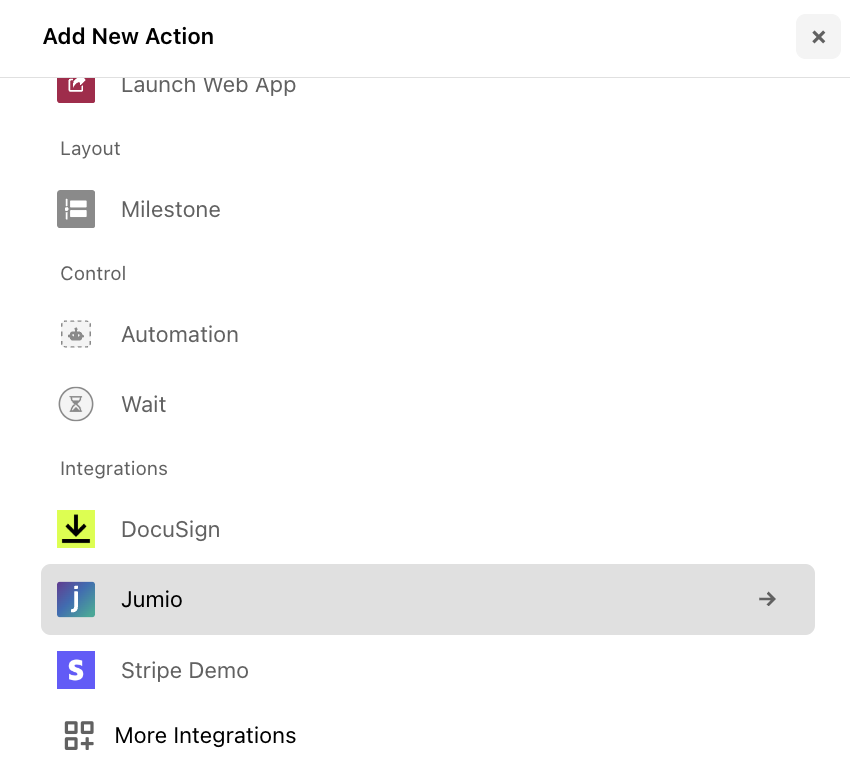Click the Wait hourglass icon
The height and width of the screenshot is (762, 850).
[x=76, y=404]
